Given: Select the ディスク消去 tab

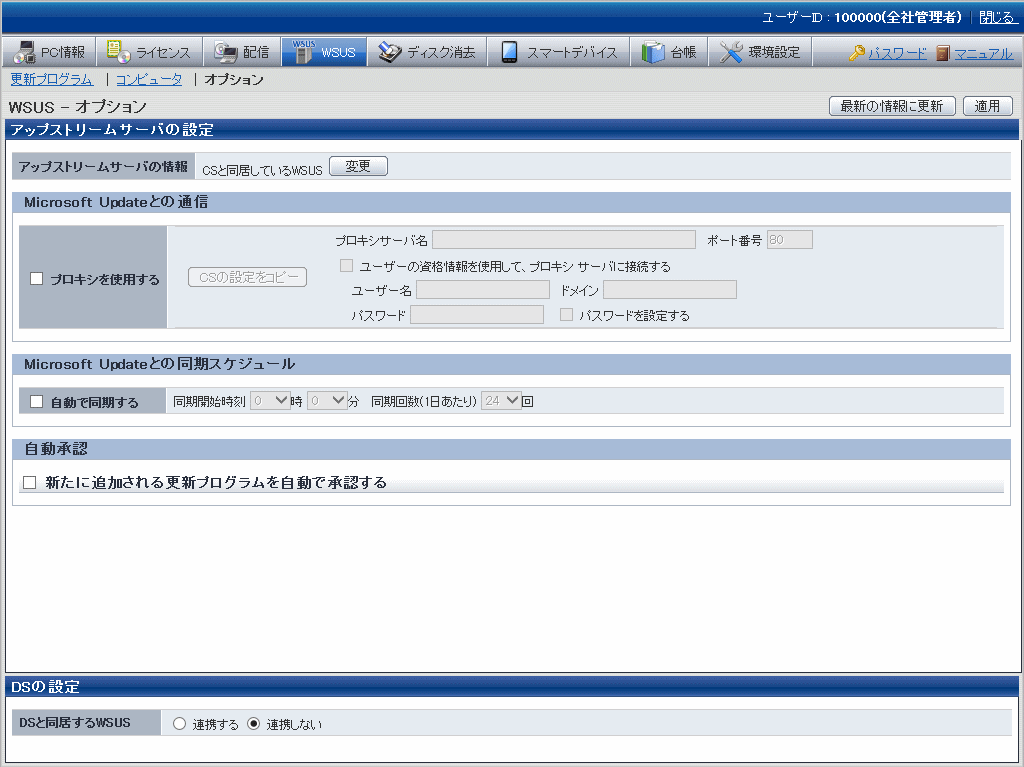Looking at the screenshot, I should click(x=427, y=52).
